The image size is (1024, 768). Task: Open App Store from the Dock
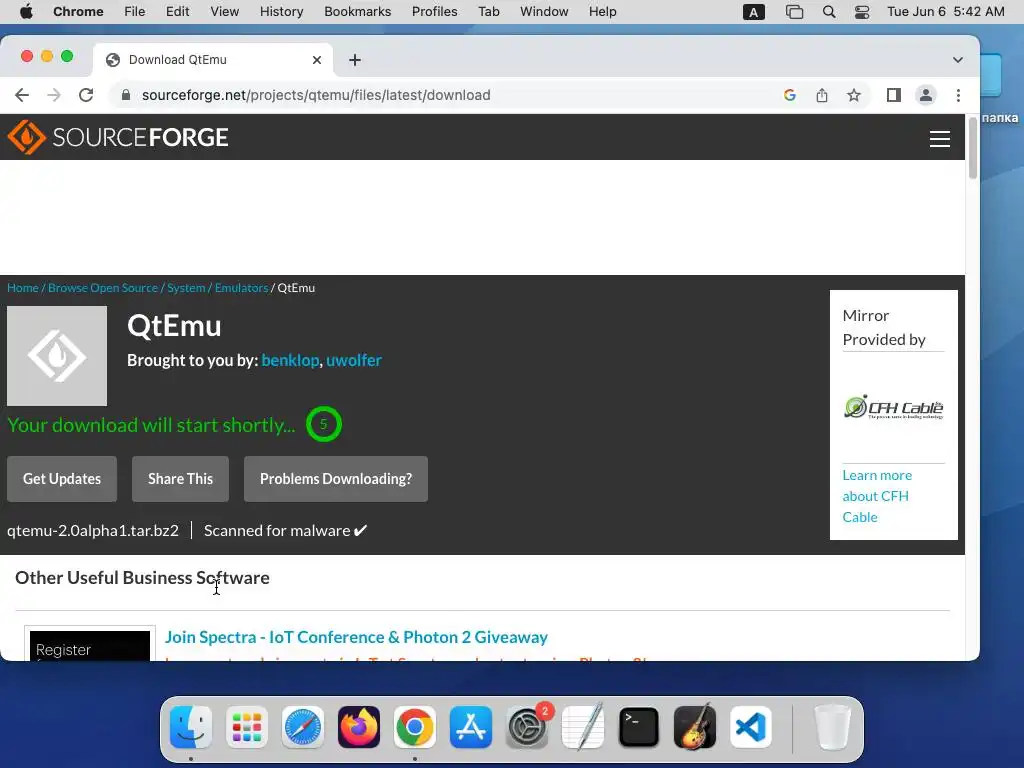pyautogui.click(x=471, y=727)
